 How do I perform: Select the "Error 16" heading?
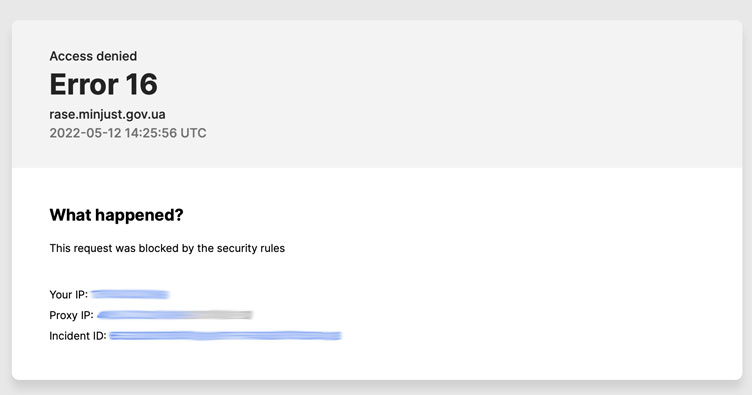[x=103, y=84]
